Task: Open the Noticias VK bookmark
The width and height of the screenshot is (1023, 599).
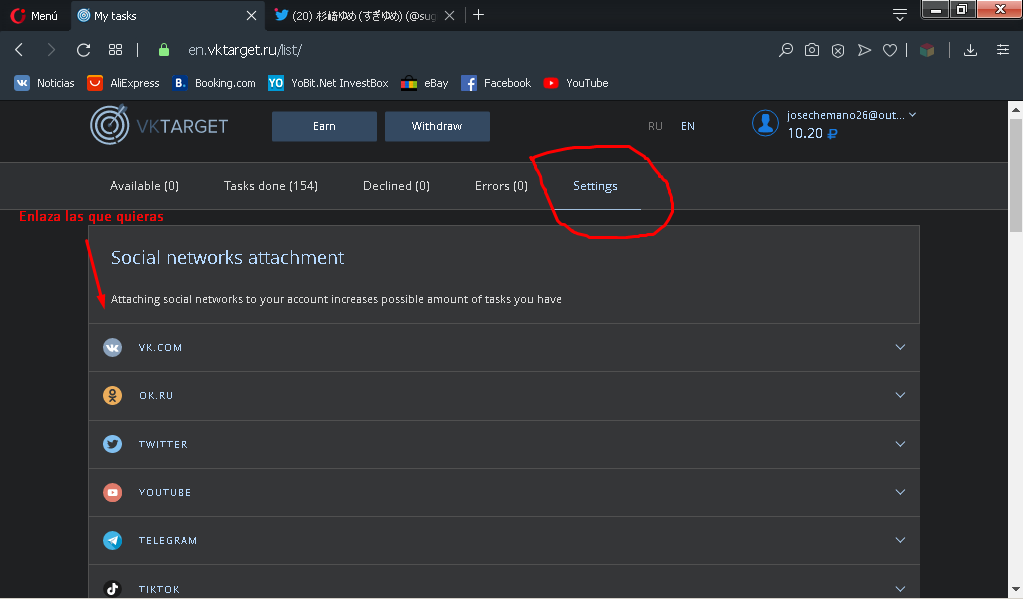Action: 44,83
